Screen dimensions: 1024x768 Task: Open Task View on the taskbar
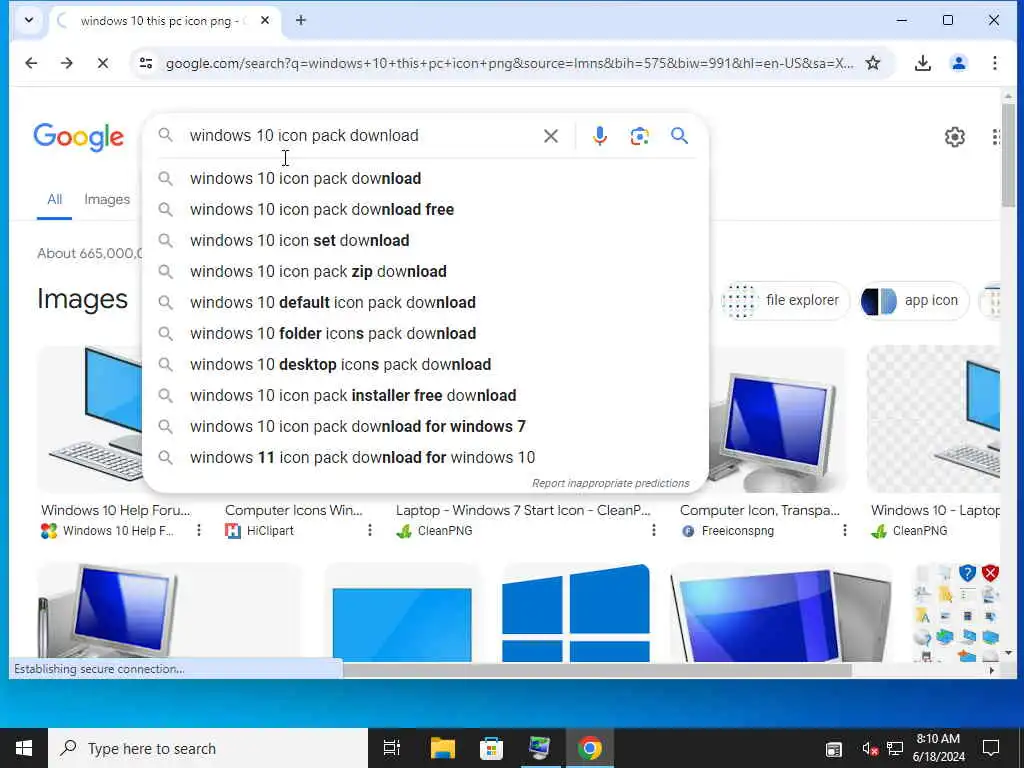(392, 748)
